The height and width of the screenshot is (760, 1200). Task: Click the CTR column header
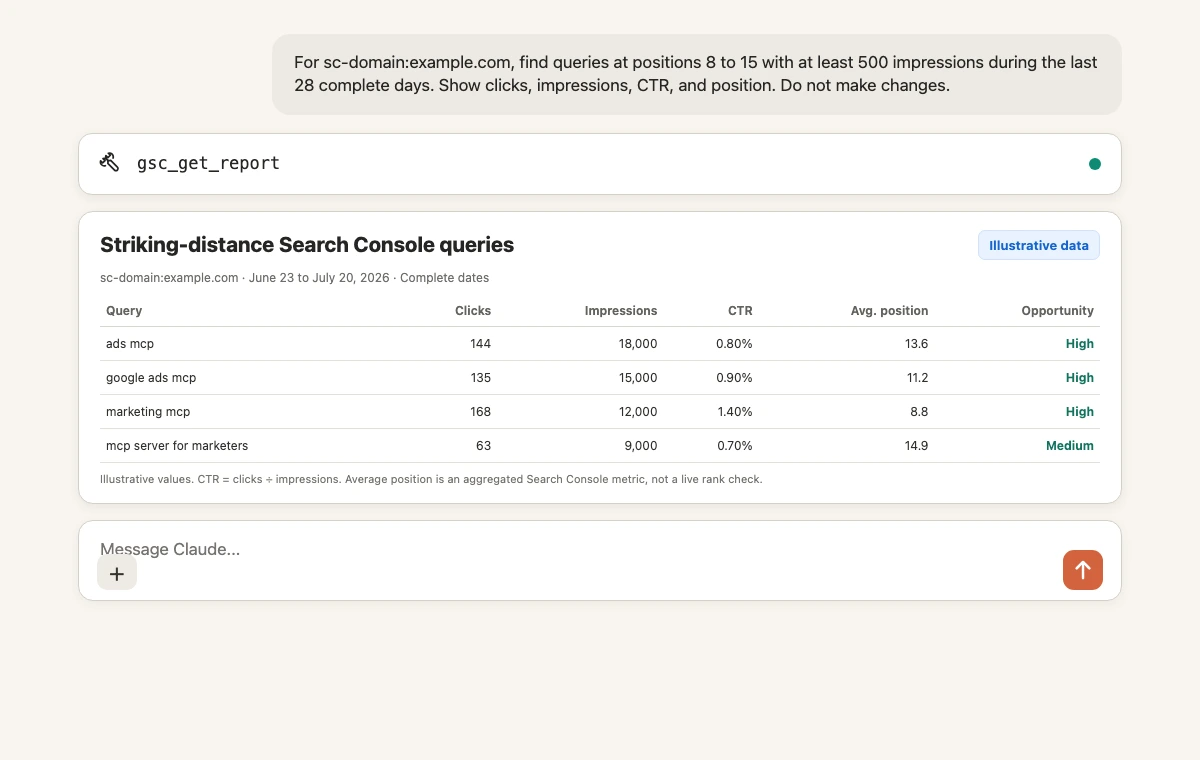click(x=740, y=311)
